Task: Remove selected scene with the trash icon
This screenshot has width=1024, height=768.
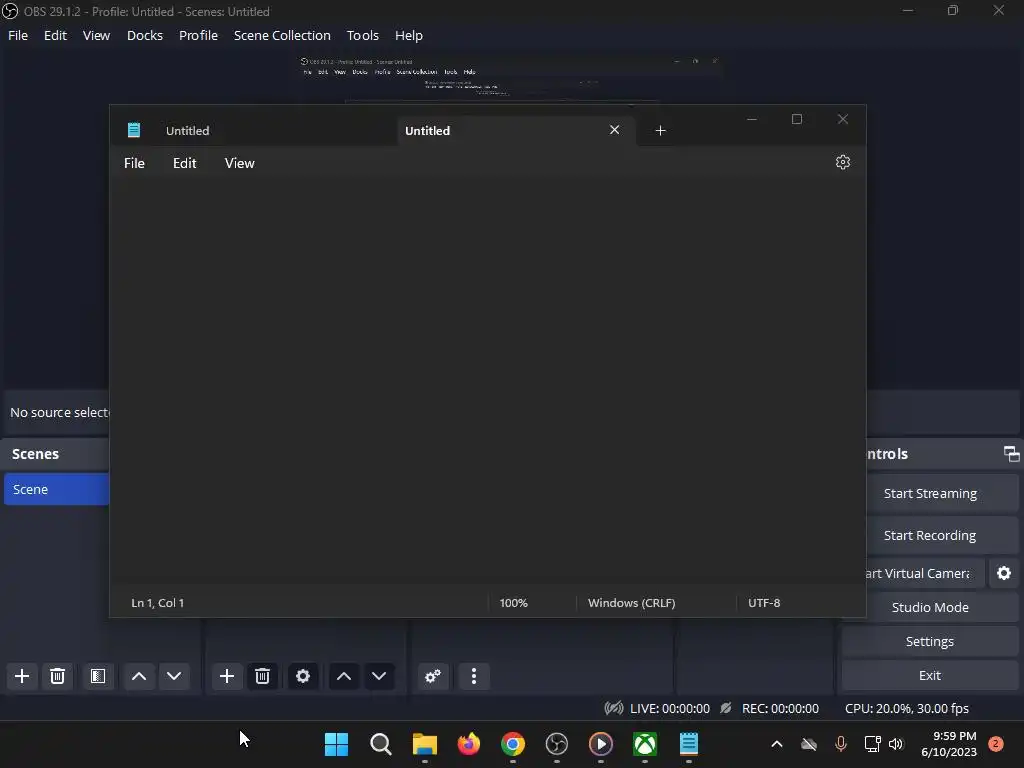Action: pyautogui.click(x=57, y=676)
